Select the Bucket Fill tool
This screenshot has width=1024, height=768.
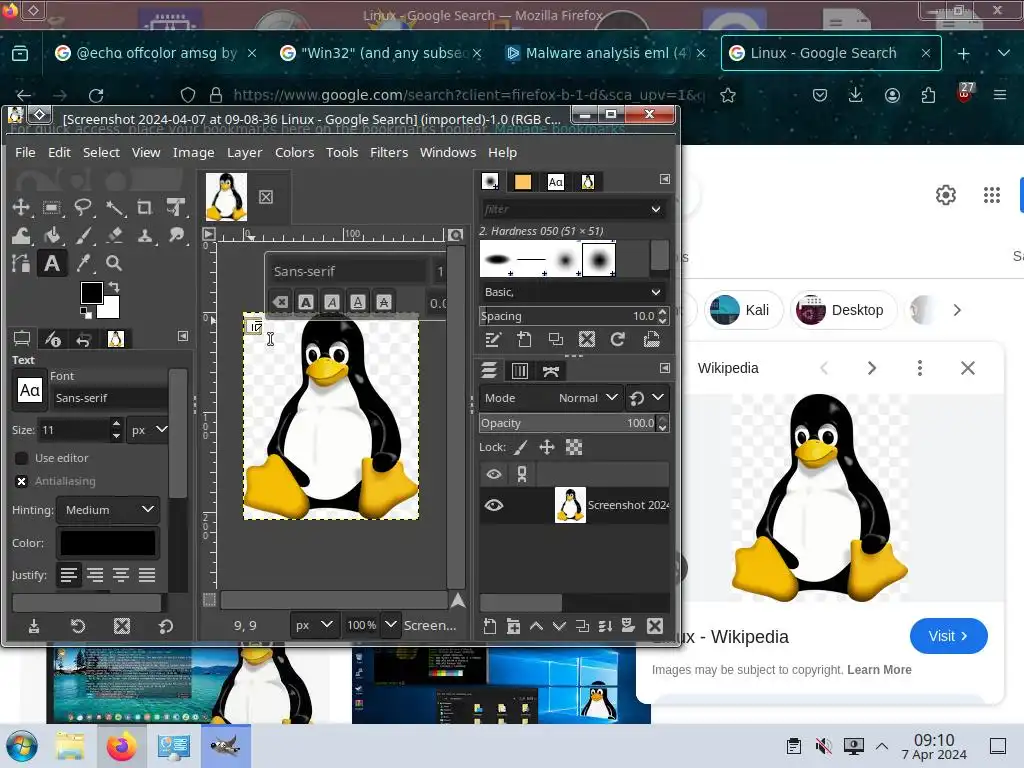[x=52, y=235]
